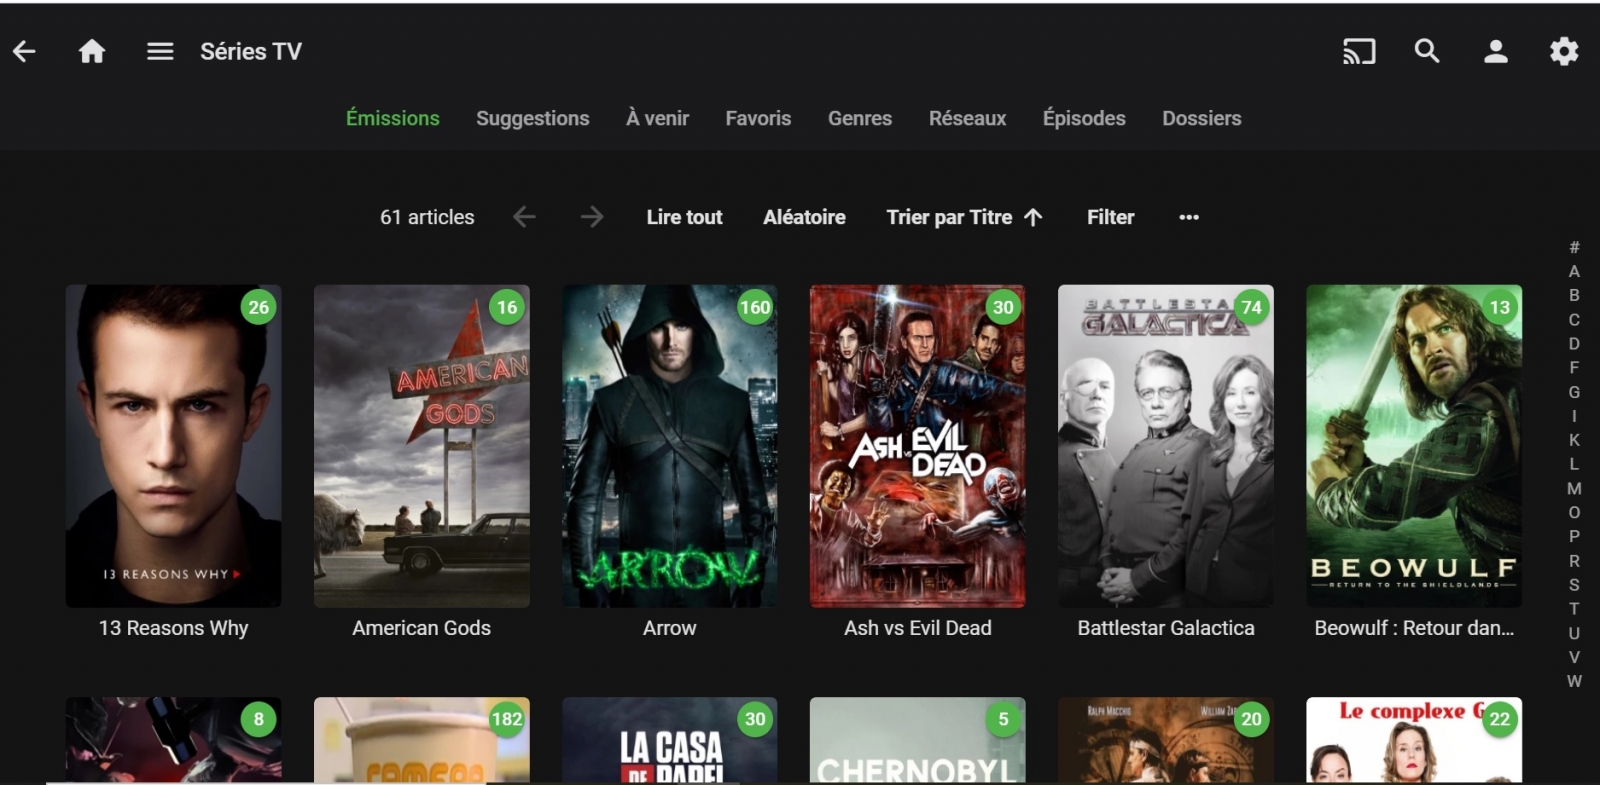Jump to letter W in alphabet index
The height and width of the screenshot is (785, 1600).
(1574, 681)
